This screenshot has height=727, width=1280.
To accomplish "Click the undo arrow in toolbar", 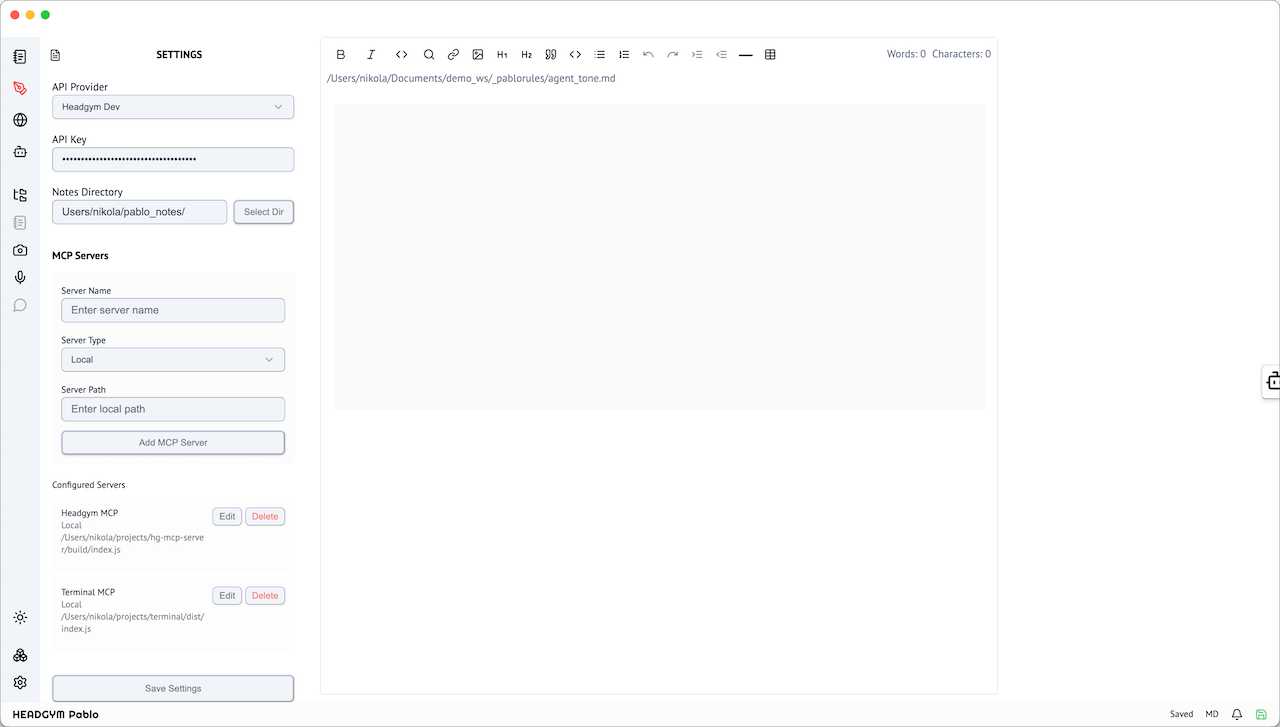I will (648, 55).
